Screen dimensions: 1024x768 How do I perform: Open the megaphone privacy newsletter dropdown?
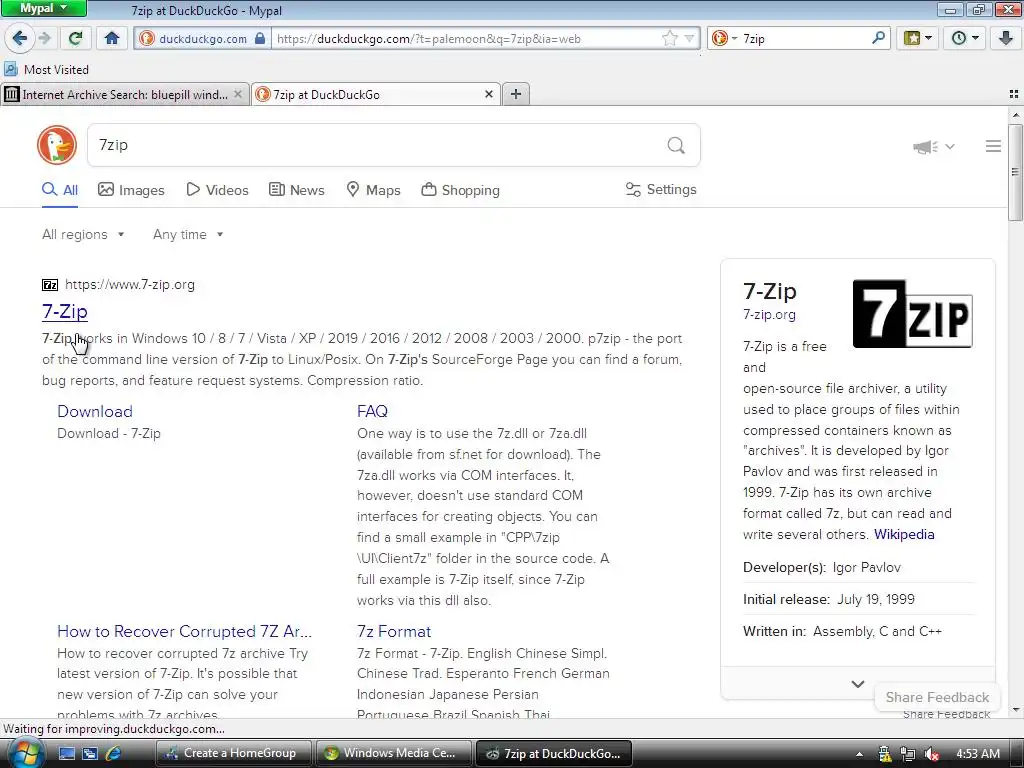934,146
